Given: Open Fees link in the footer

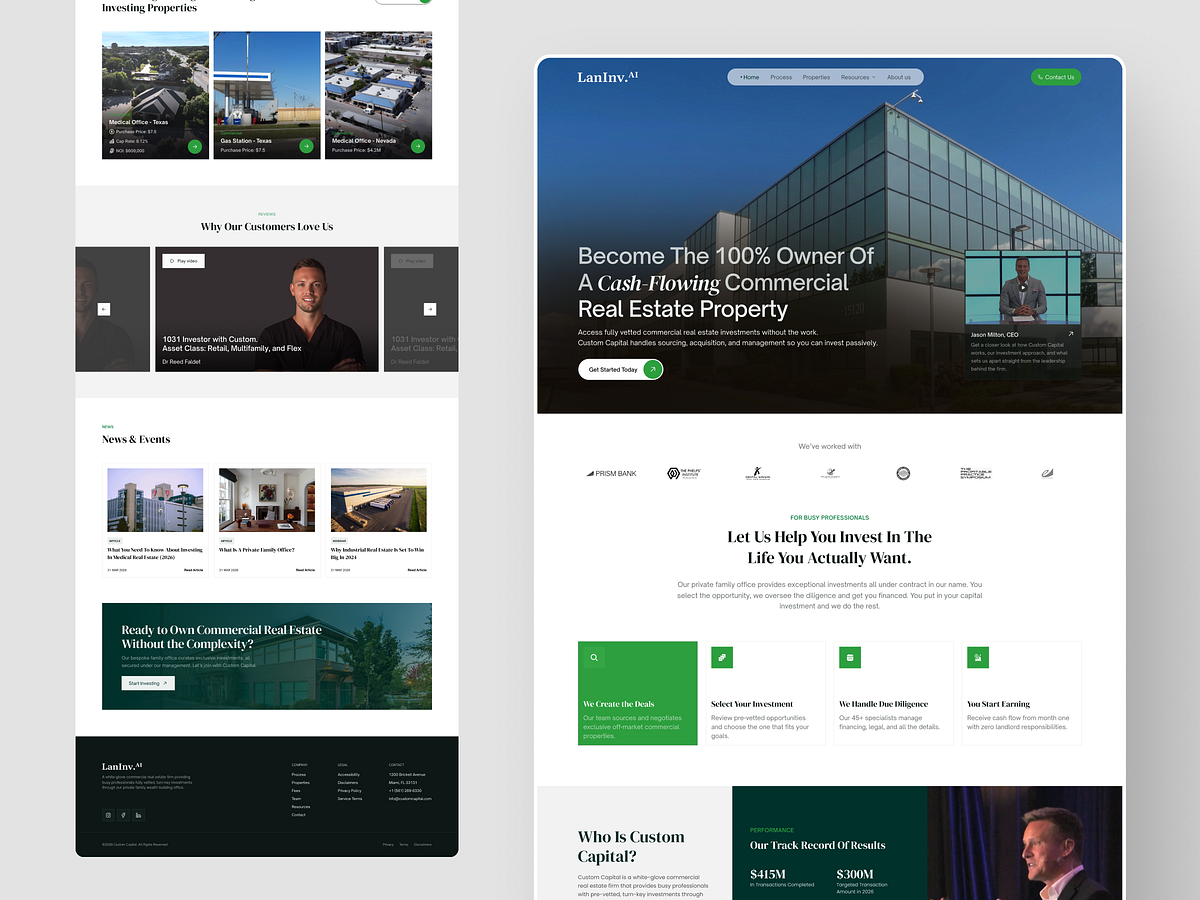Looking at the screenshot, I should pos(296,791).
